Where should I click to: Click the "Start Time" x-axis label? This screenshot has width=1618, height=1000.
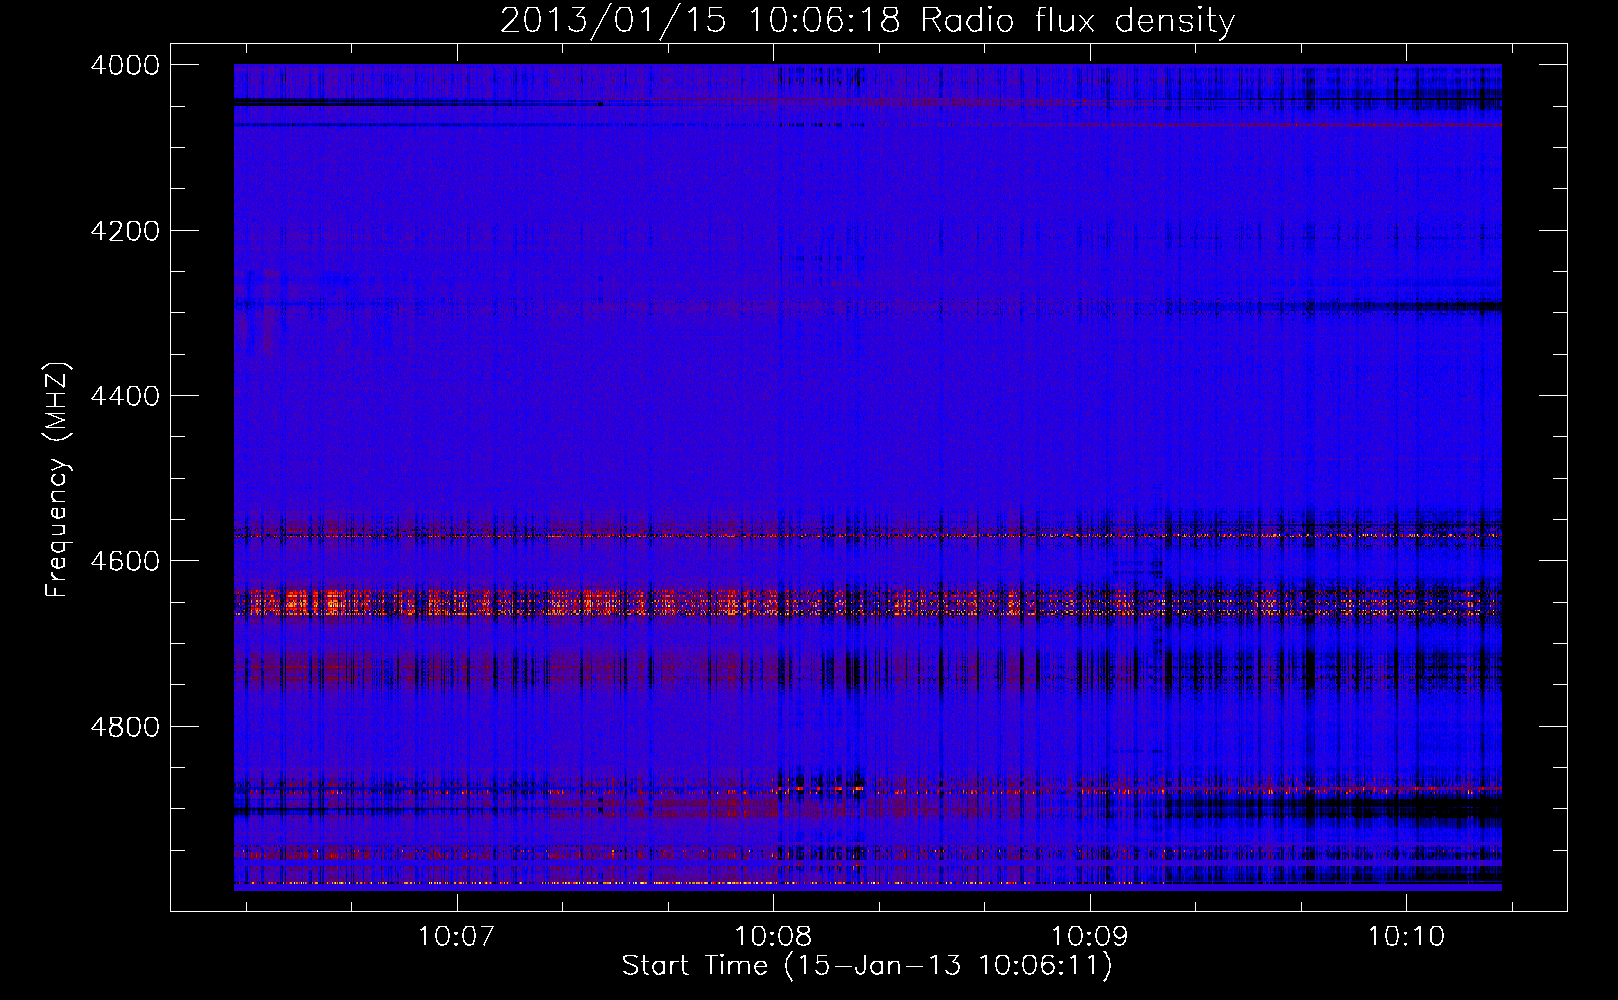tap(867, 966)
